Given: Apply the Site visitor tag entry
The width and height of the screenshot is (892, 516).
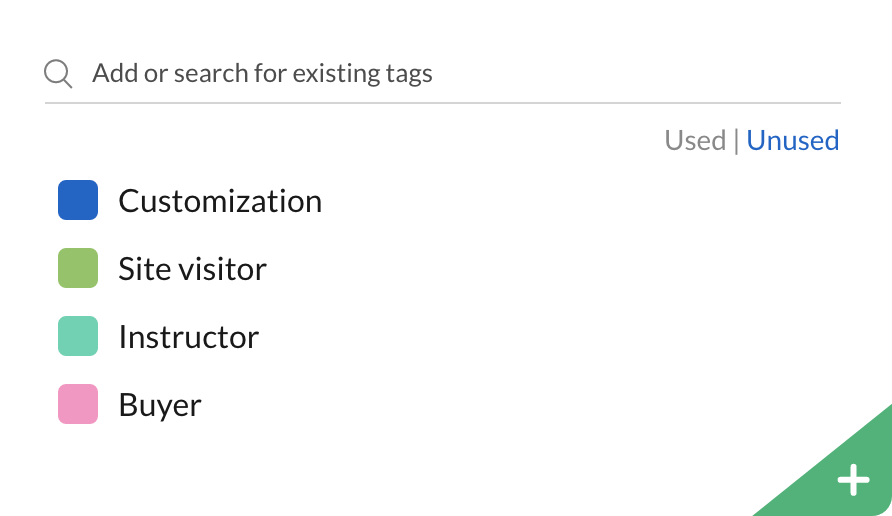Looking at the screenshot, I should point(192,269).
